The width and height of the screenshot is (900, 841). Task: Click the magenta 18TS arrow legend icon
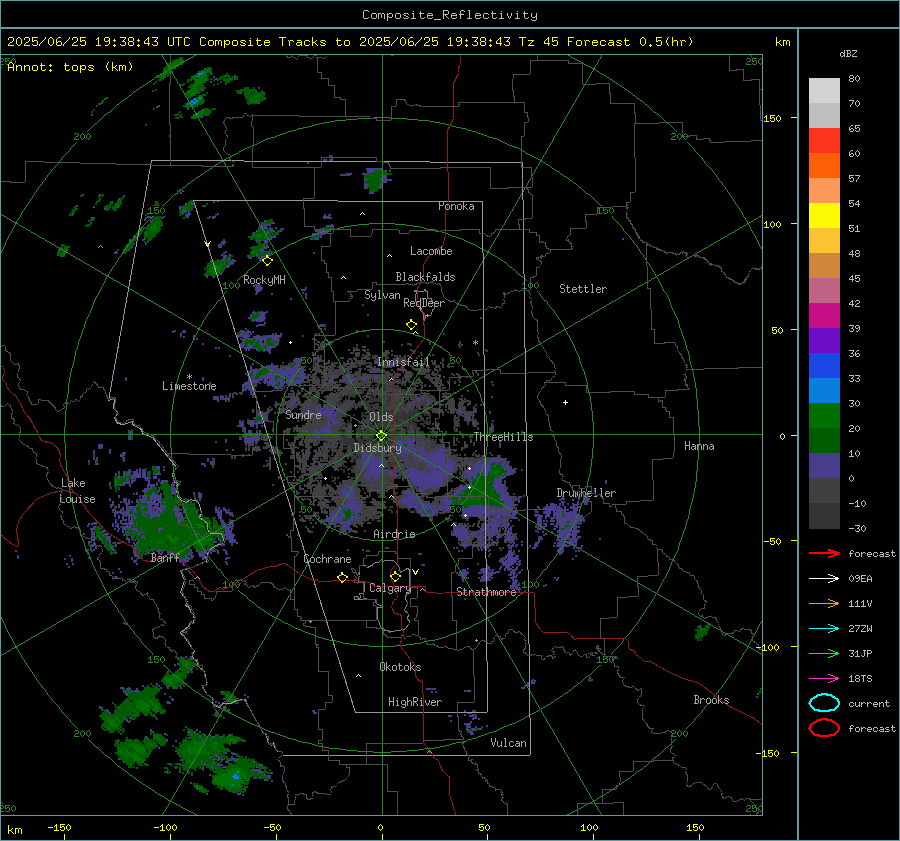coord(824,679)
